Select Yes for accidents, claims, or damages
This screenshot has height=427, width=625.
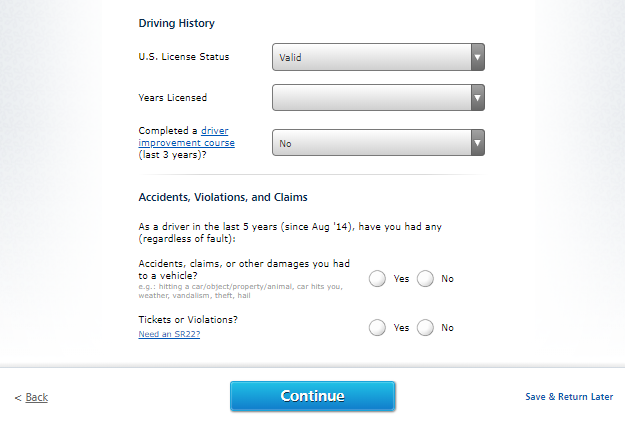[x=378, y=279]
